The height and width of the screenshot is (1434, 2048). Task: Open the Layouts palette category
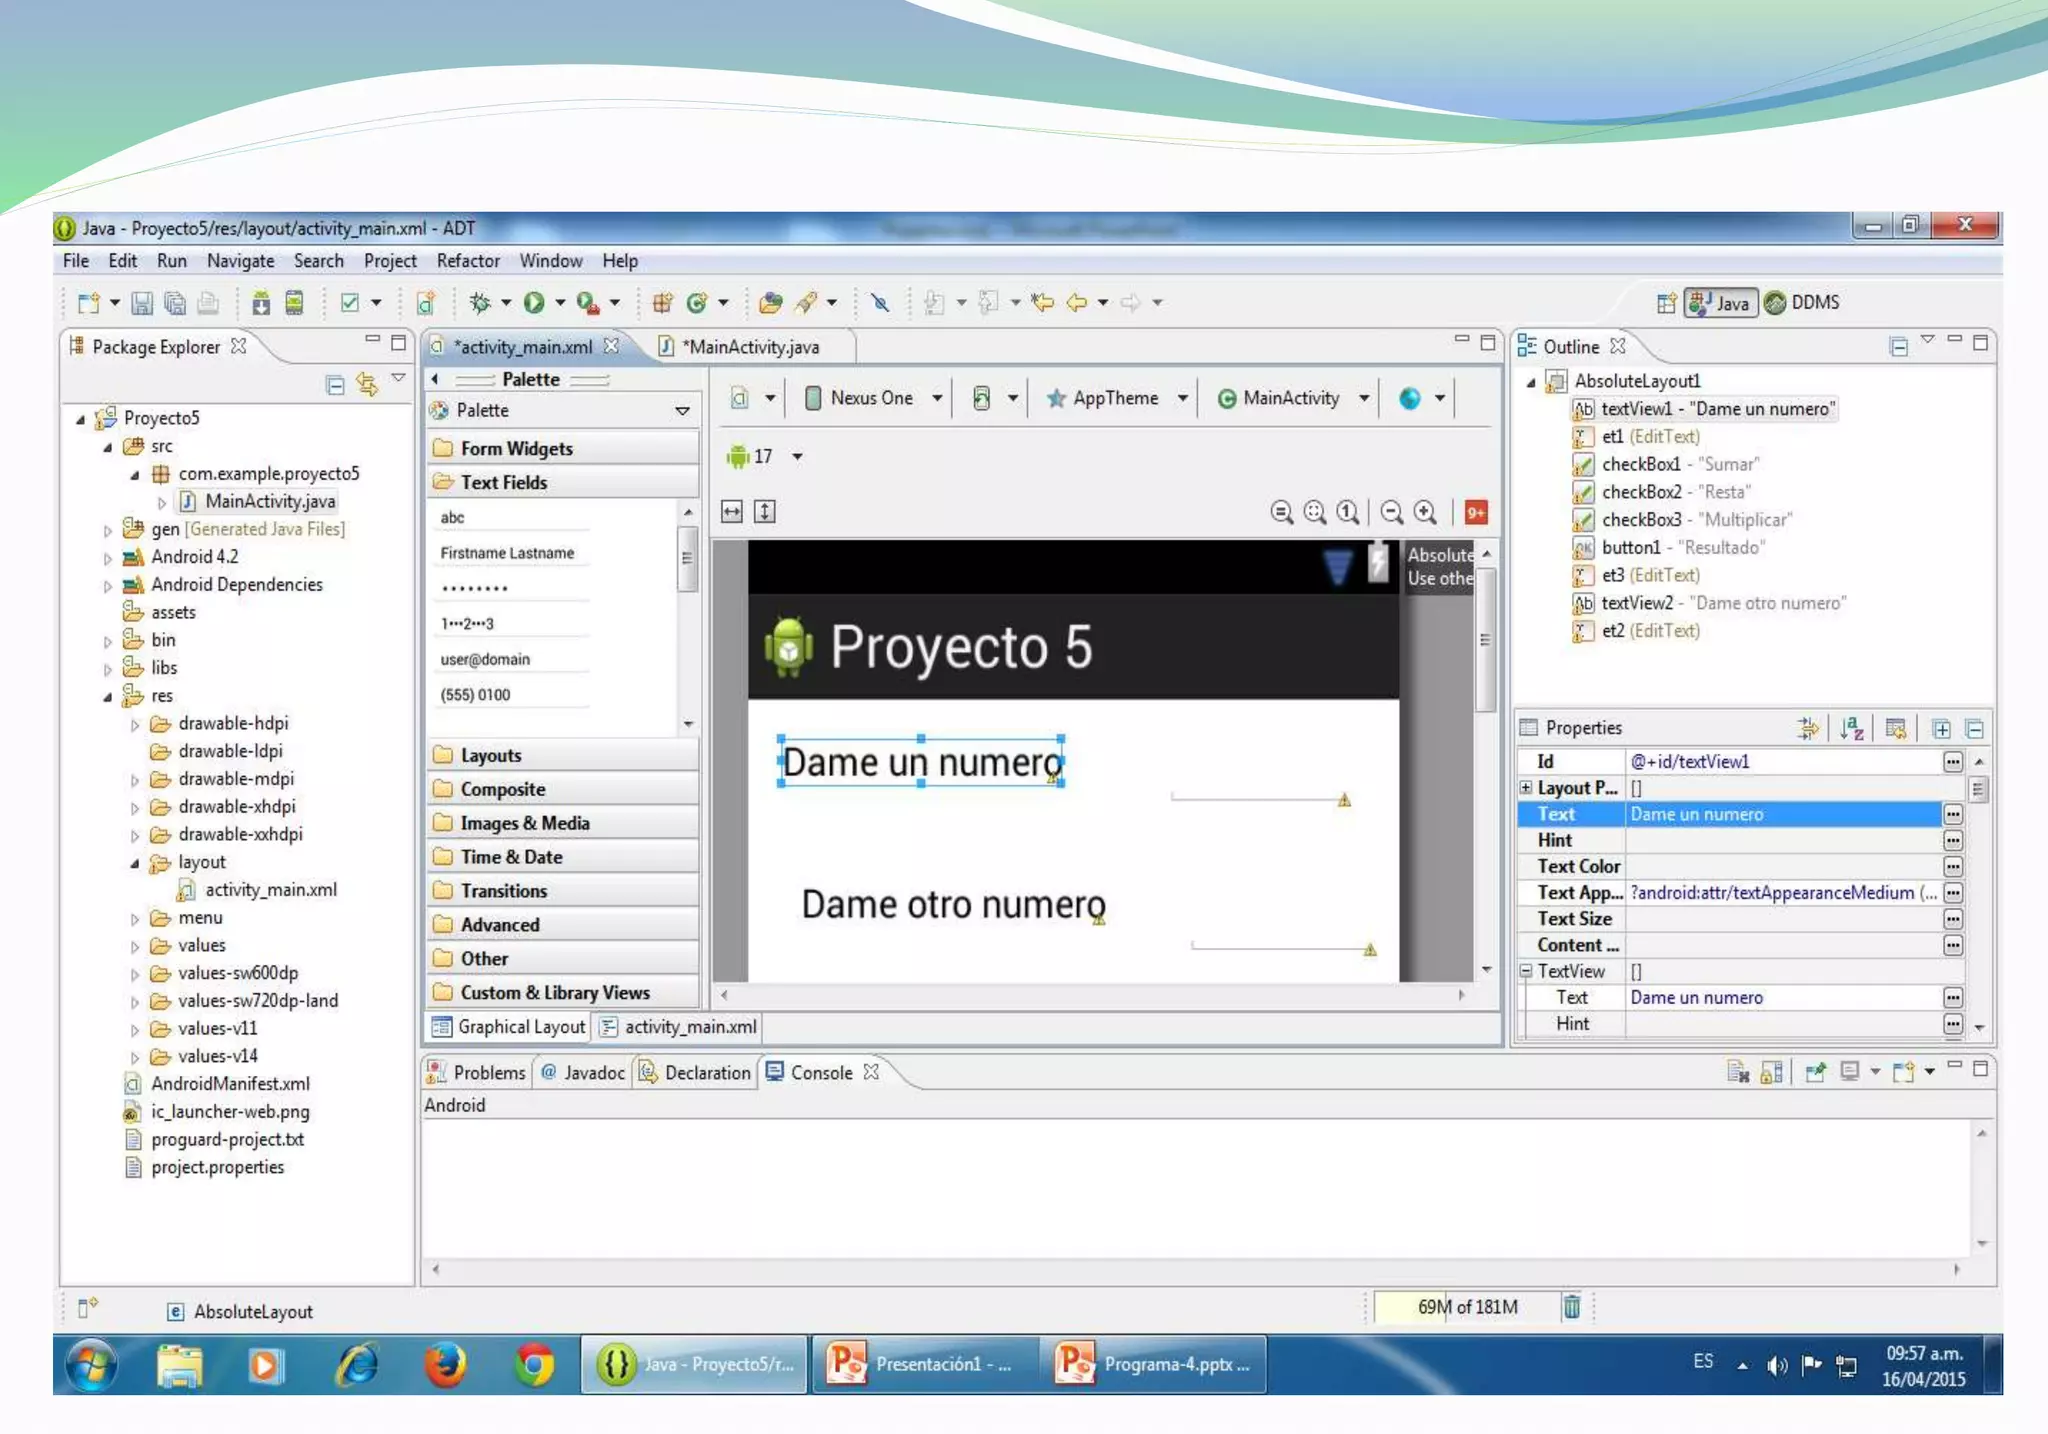pos(490,756)
